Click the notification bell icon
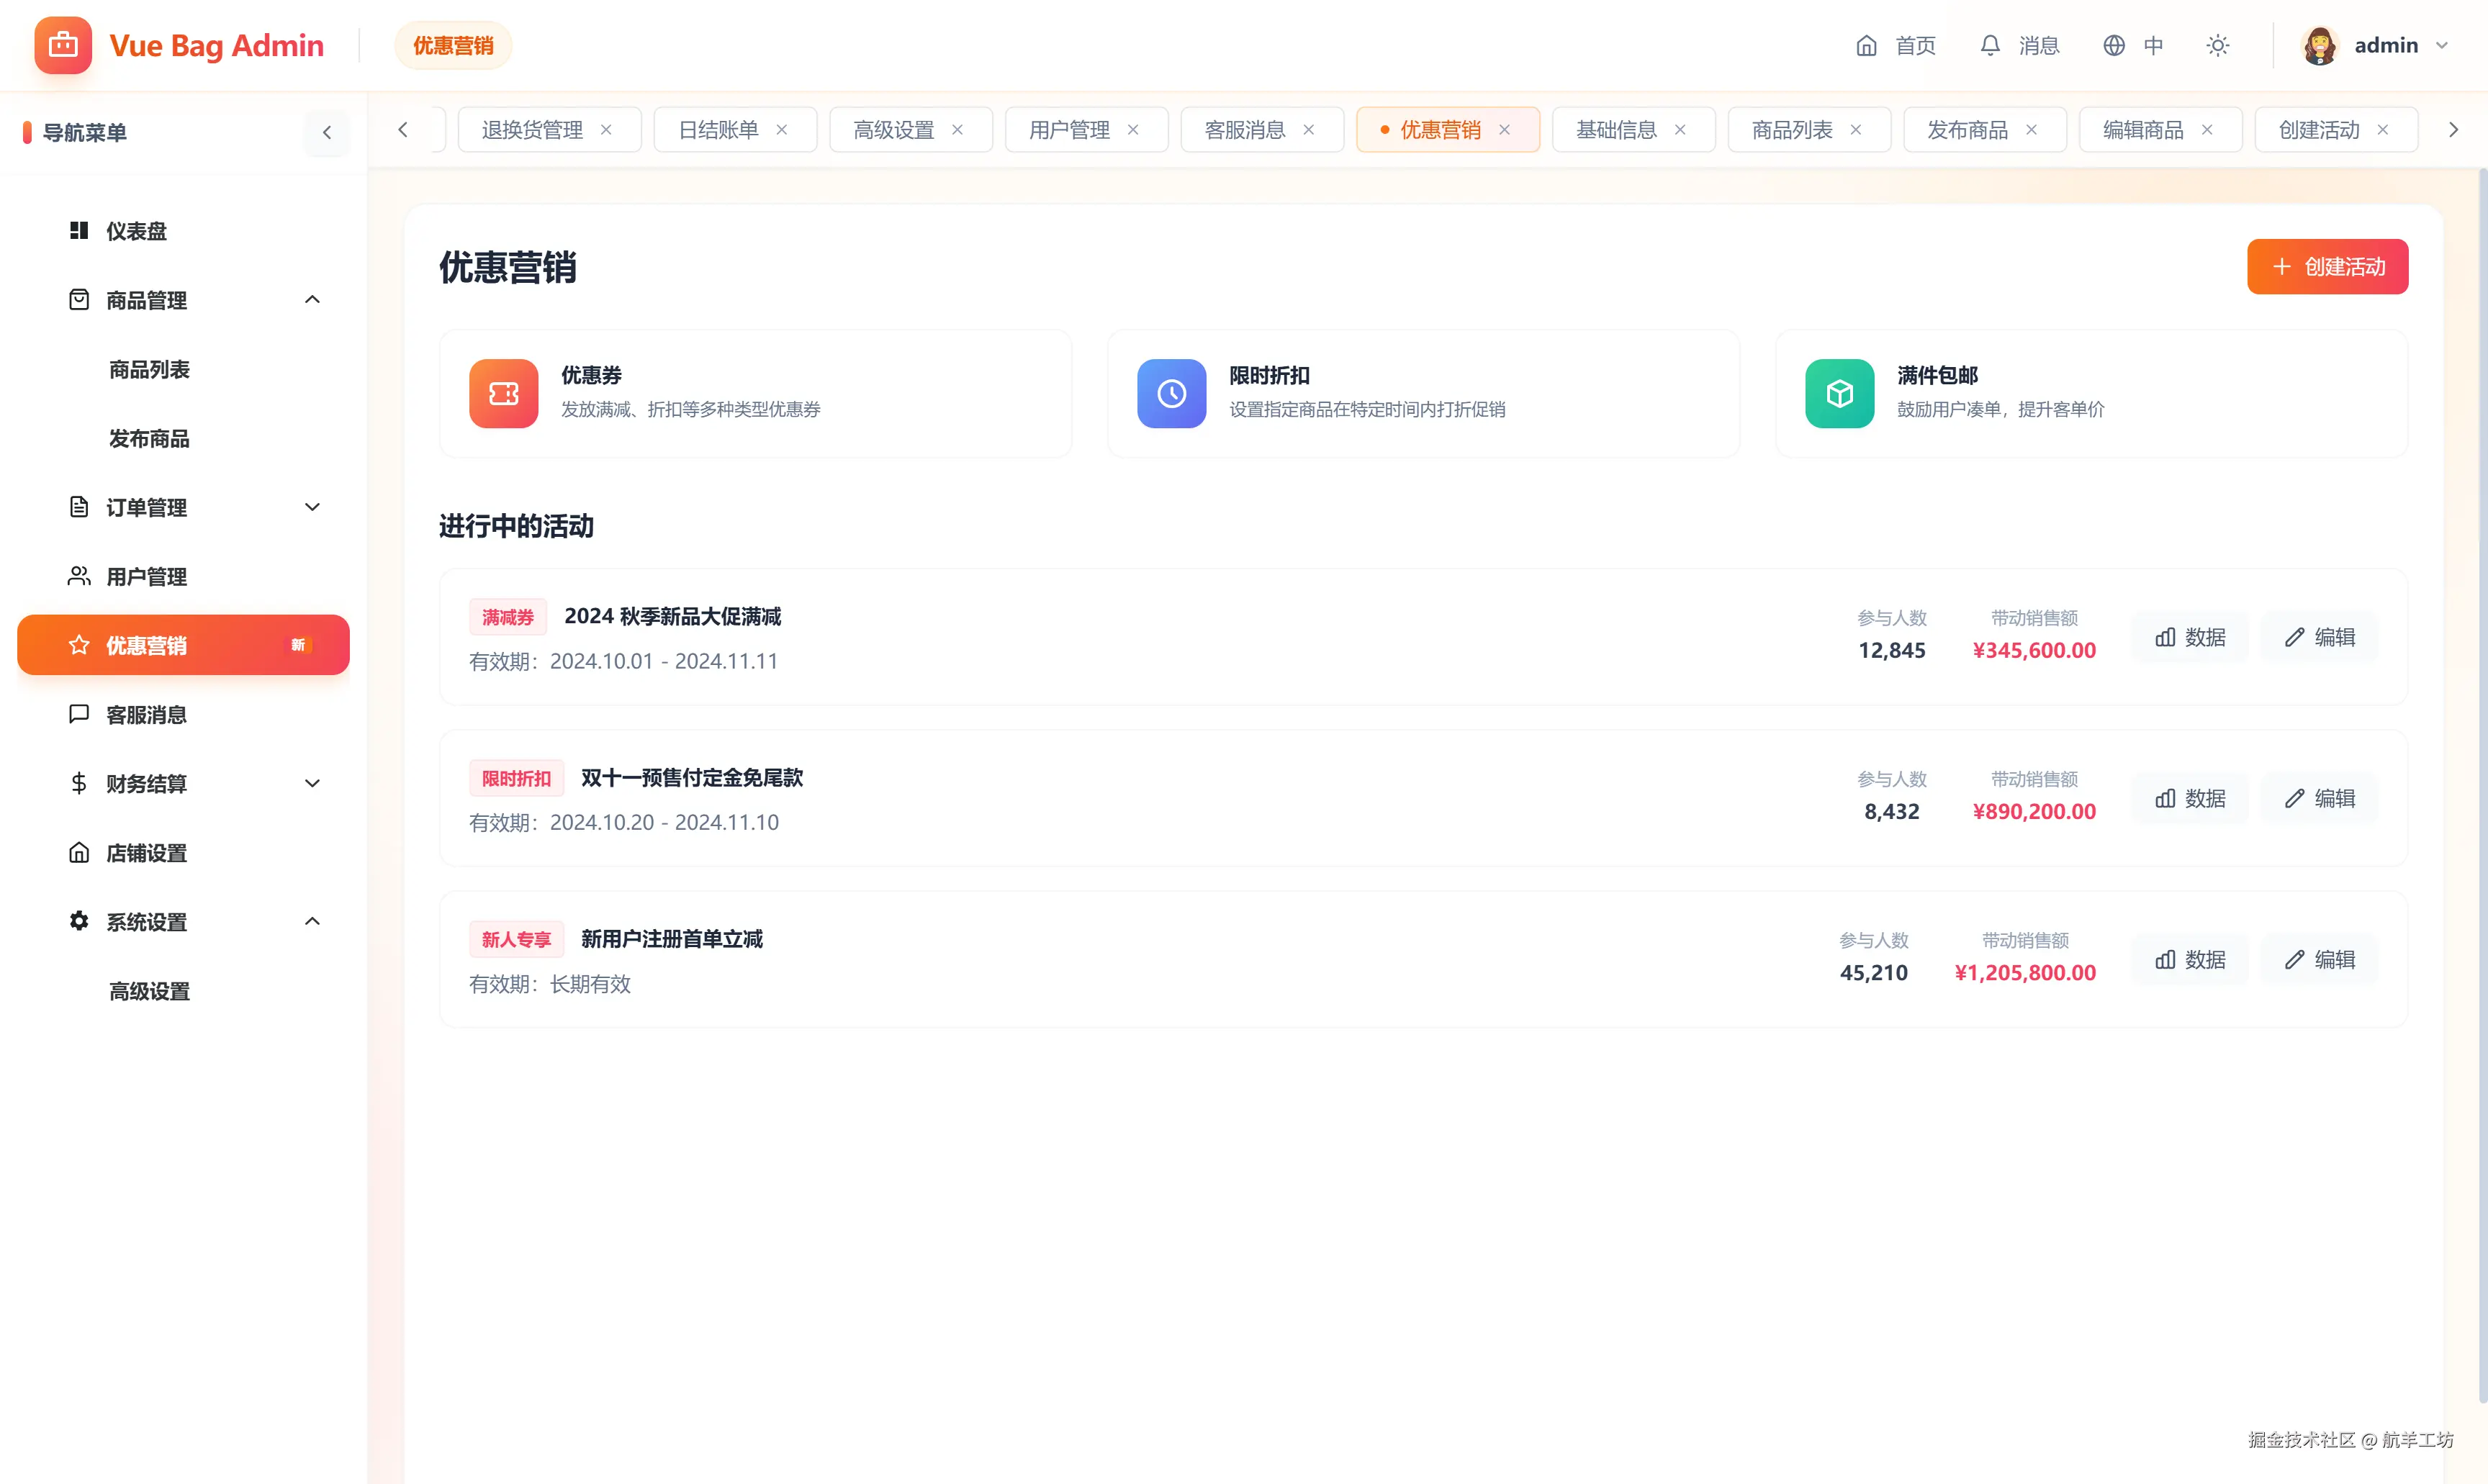This screenshot has width=2488, height=1484. point(1990,46)
